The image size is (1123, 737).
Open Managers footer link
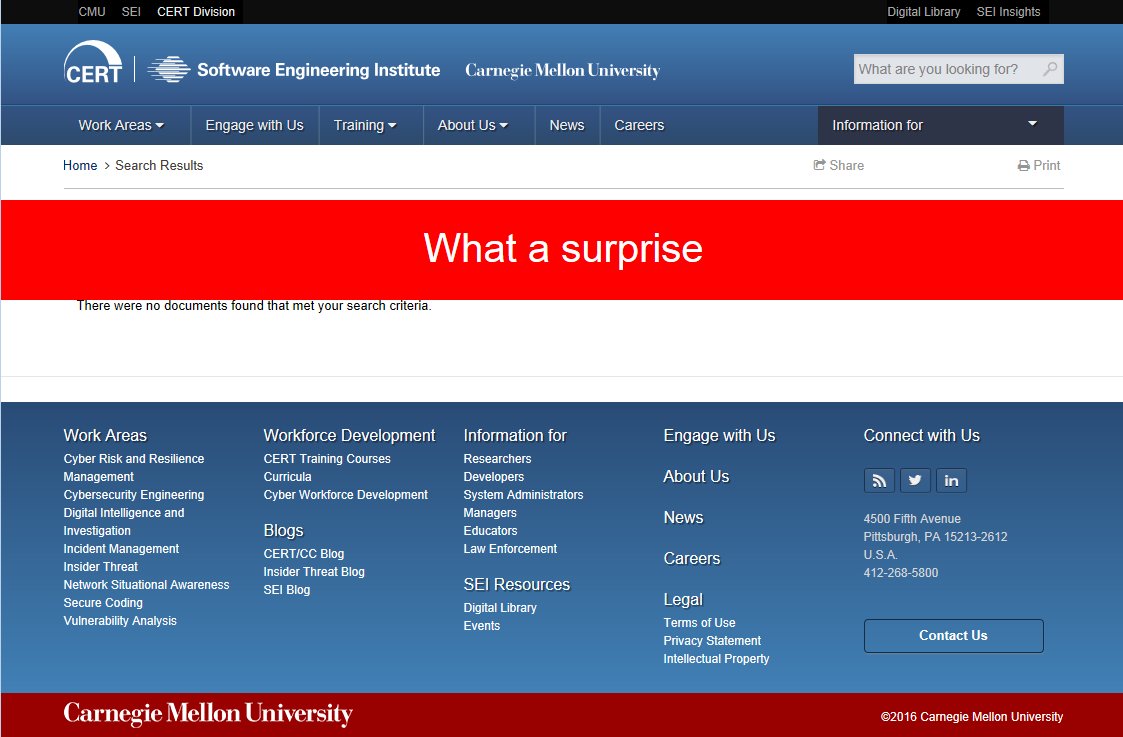pyautogui.click(x=490, y=513)
